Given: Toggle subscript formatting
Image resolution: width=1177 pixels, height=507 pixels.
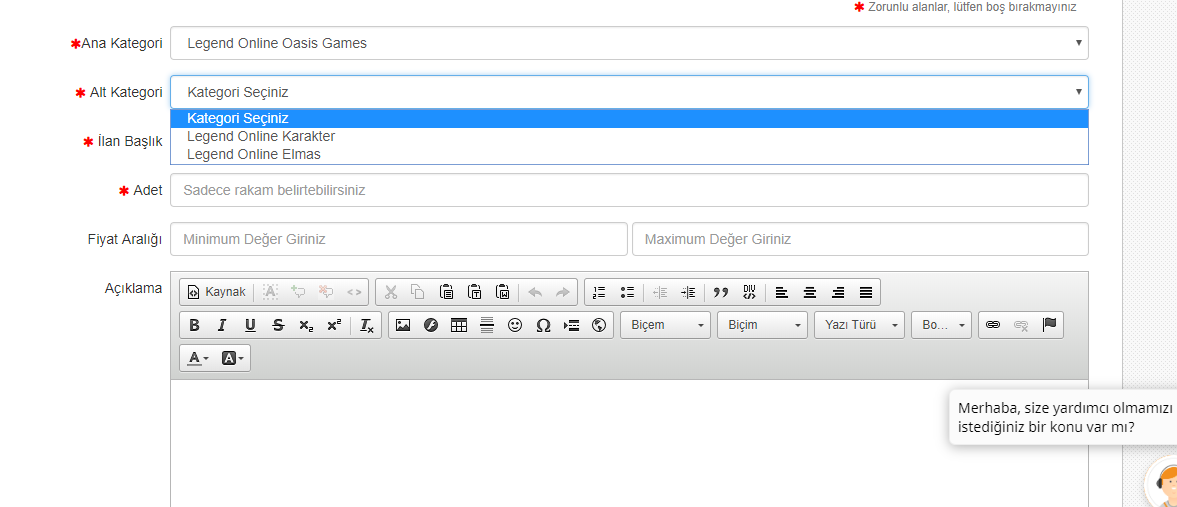Looking at the screenshot, I should [306, 325].
